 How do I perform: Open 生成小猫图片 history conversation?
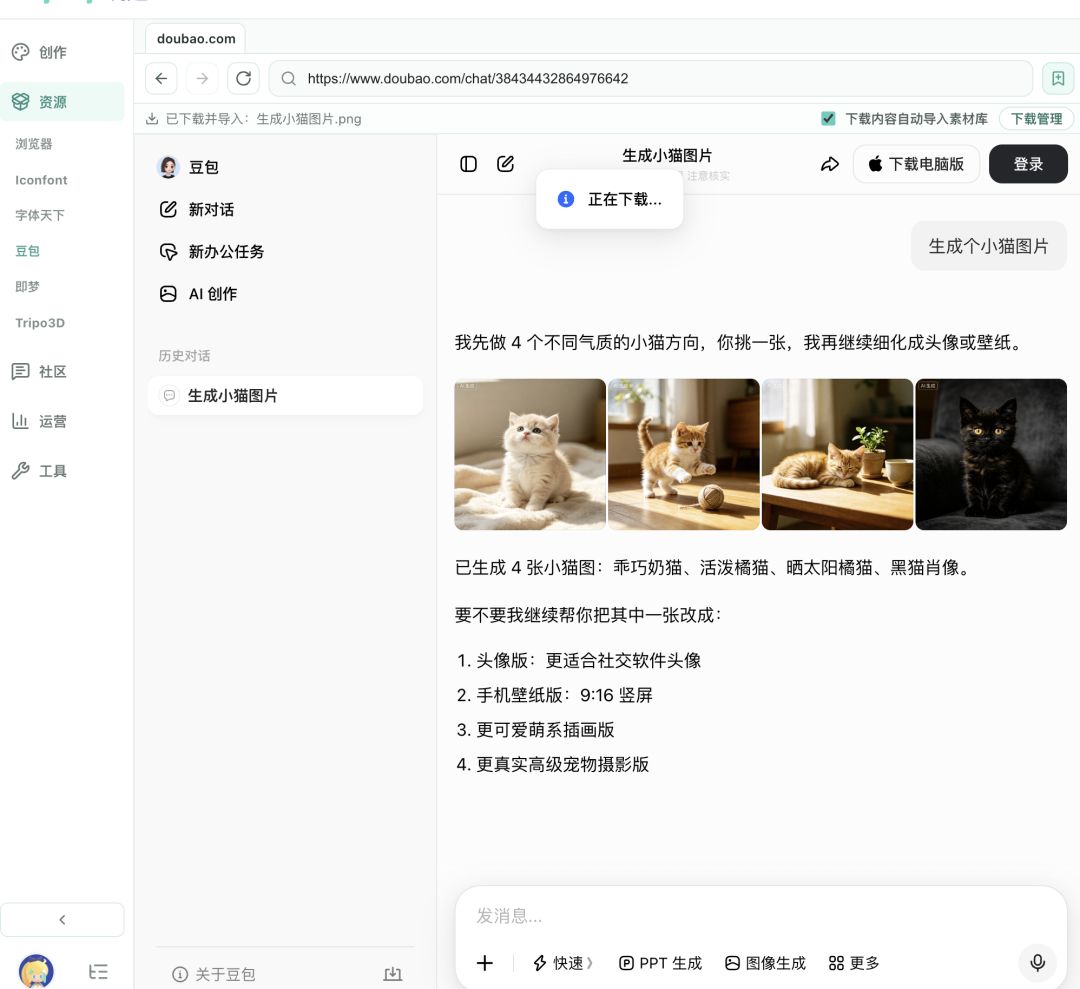[285, 395]
